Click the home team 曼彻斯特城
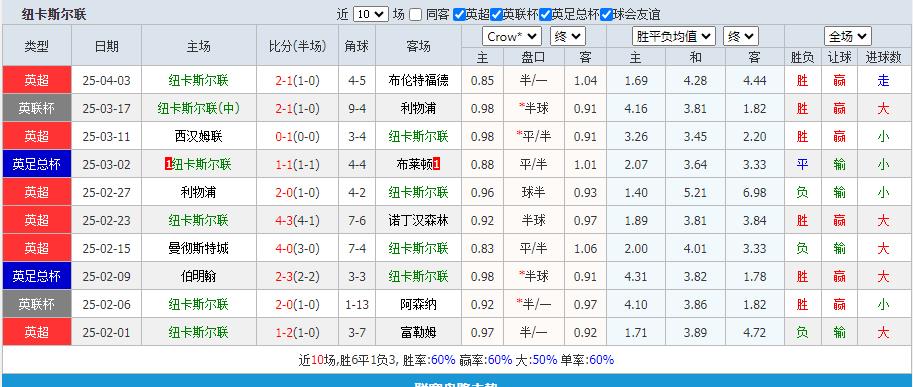 point(199,248)
